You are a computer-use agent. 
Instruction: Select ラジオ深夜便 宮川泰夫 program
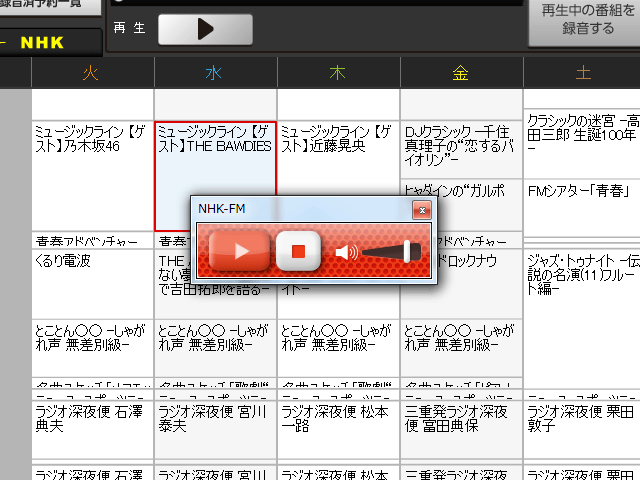[215, 429]
